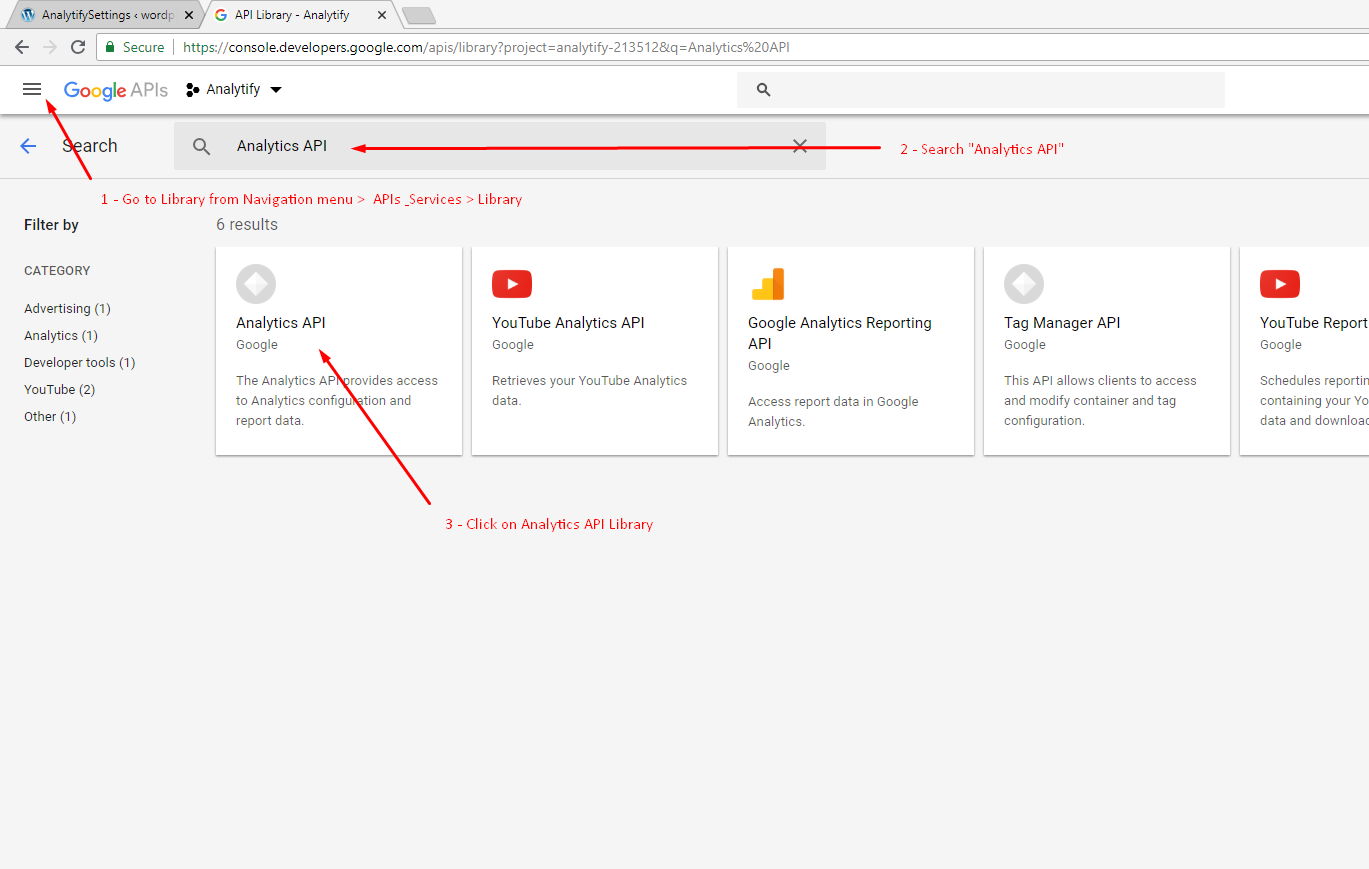Focus the top header search field
Screen dimensions: 1369x869
tap(981, 90)
